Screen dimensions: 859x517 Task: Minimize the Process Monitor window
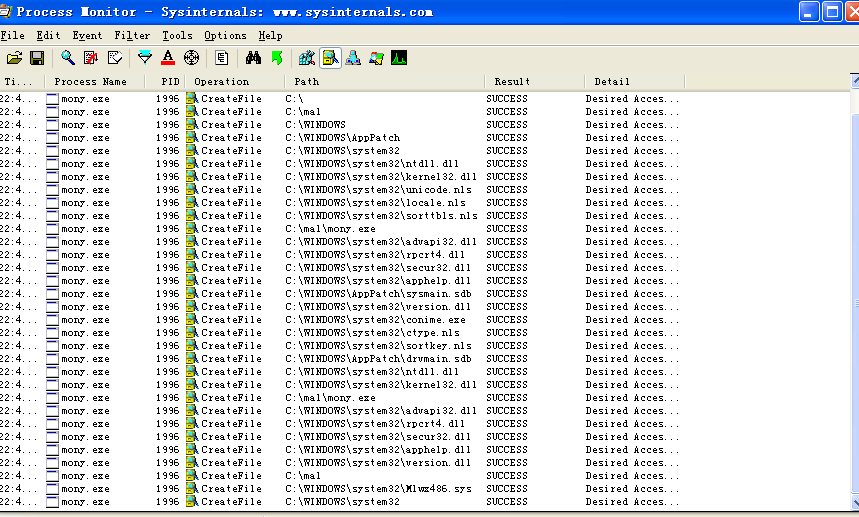click(x=809, y=12)
